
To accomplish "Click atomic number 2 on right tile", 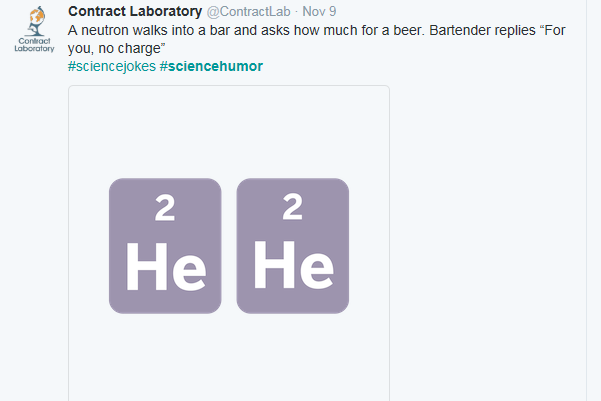I will pos(293,207).
